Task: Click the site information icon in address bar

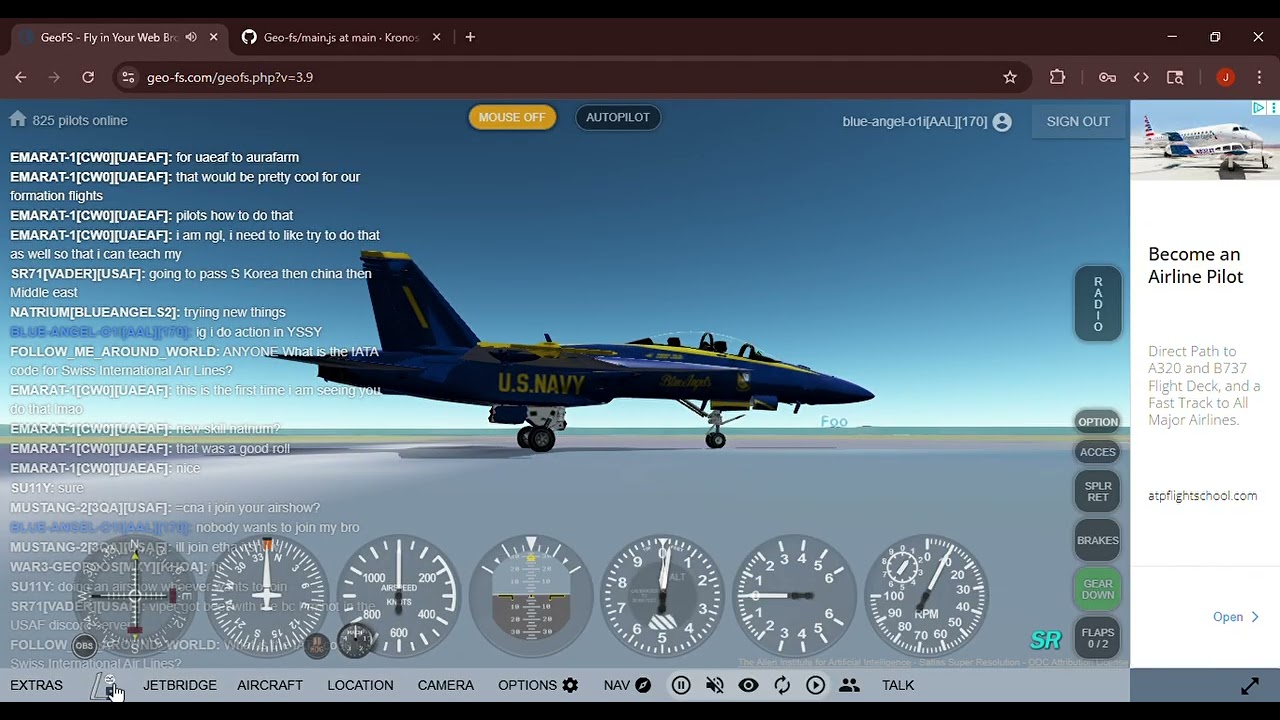Action: point(127,77)
